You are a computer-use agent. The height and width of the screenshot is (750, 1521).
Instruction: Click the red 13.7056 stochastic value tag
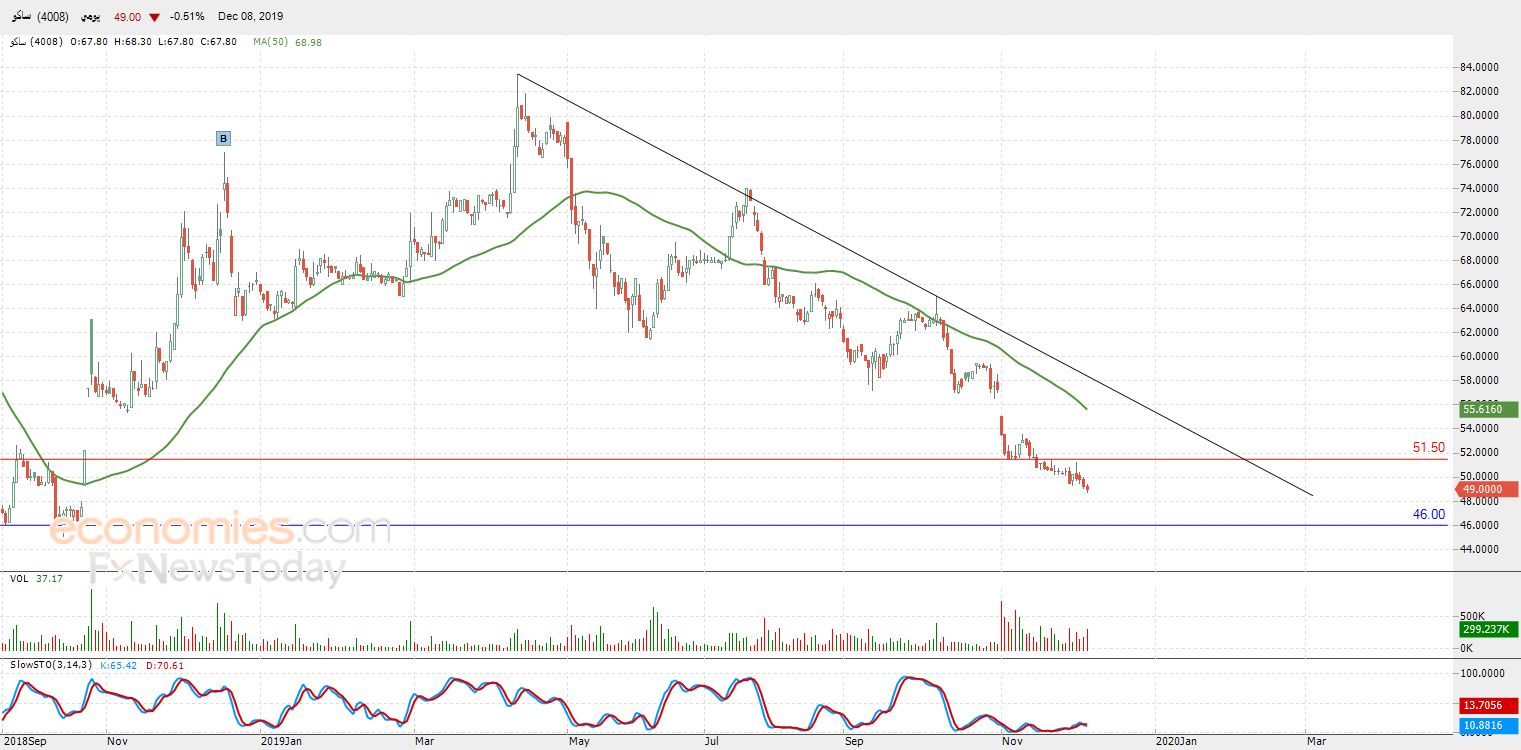(1489, 706)
